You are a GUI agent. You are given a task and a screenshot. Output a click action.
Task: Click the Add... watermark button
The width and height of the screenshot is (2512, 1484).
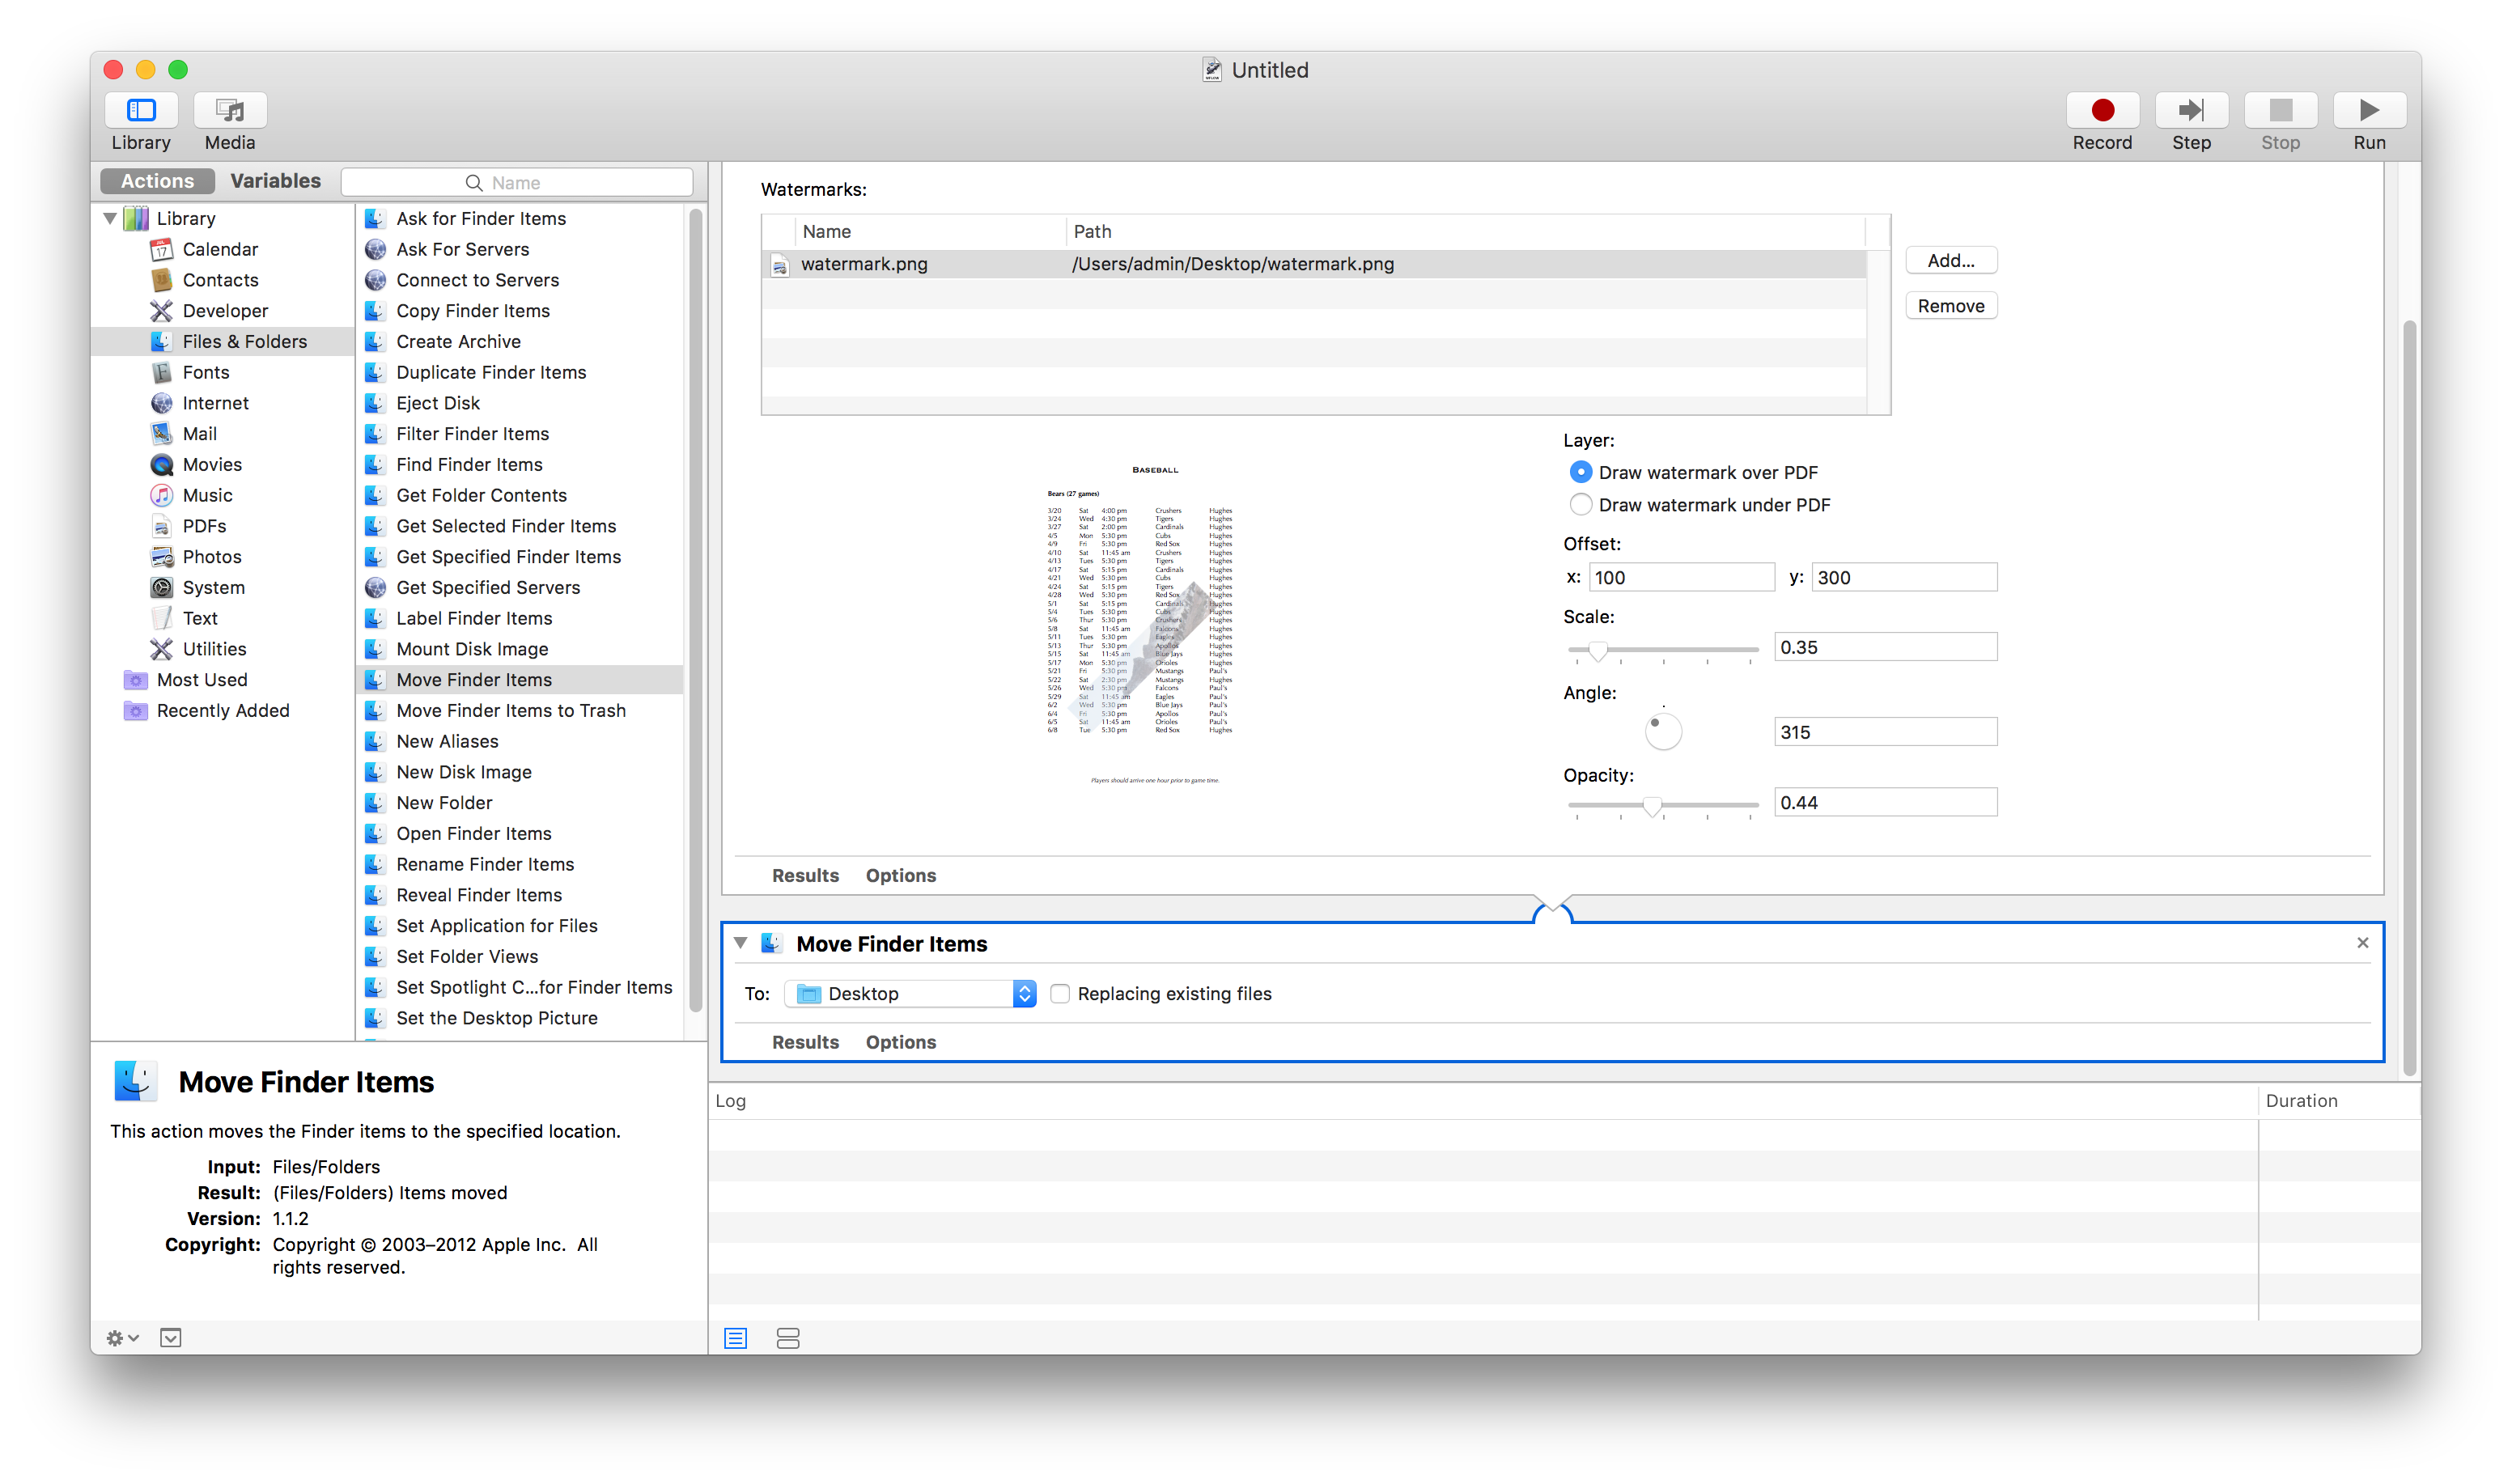pos(1950,261)
